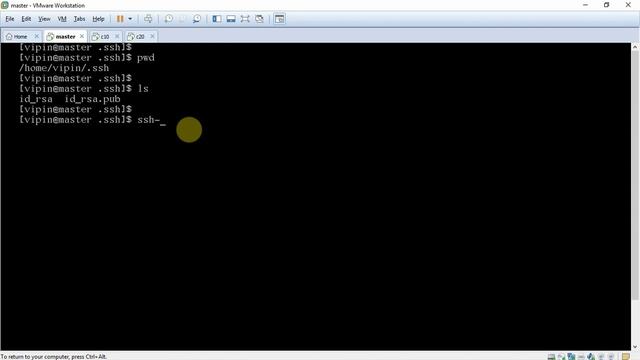Viewport: 640px width, 360px height.
Task: Click the 'ls' command text
Action: point(143,89)
